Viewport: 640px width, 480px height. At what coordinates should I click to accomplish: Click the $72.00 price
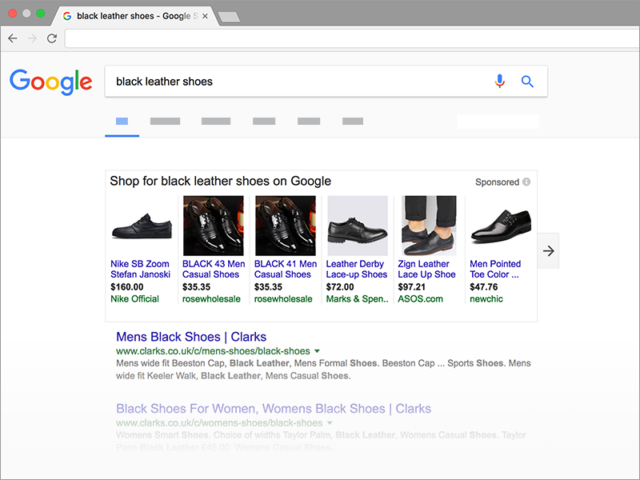click(x=340, y=287)
